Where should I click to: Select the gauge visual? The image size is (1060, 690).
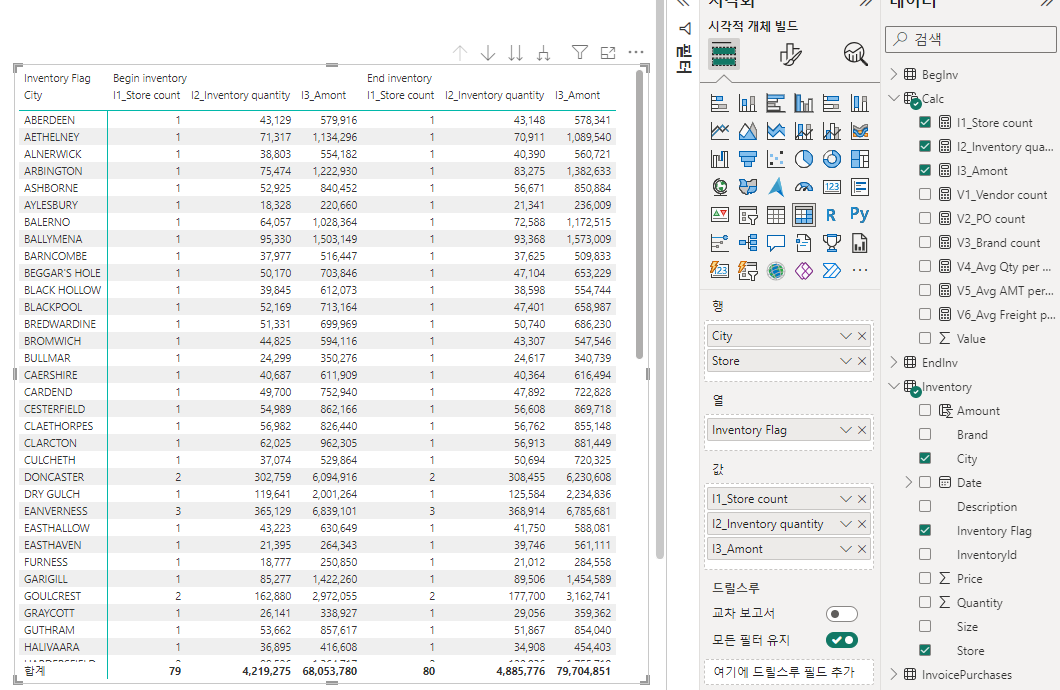click(x=804, y=187)
